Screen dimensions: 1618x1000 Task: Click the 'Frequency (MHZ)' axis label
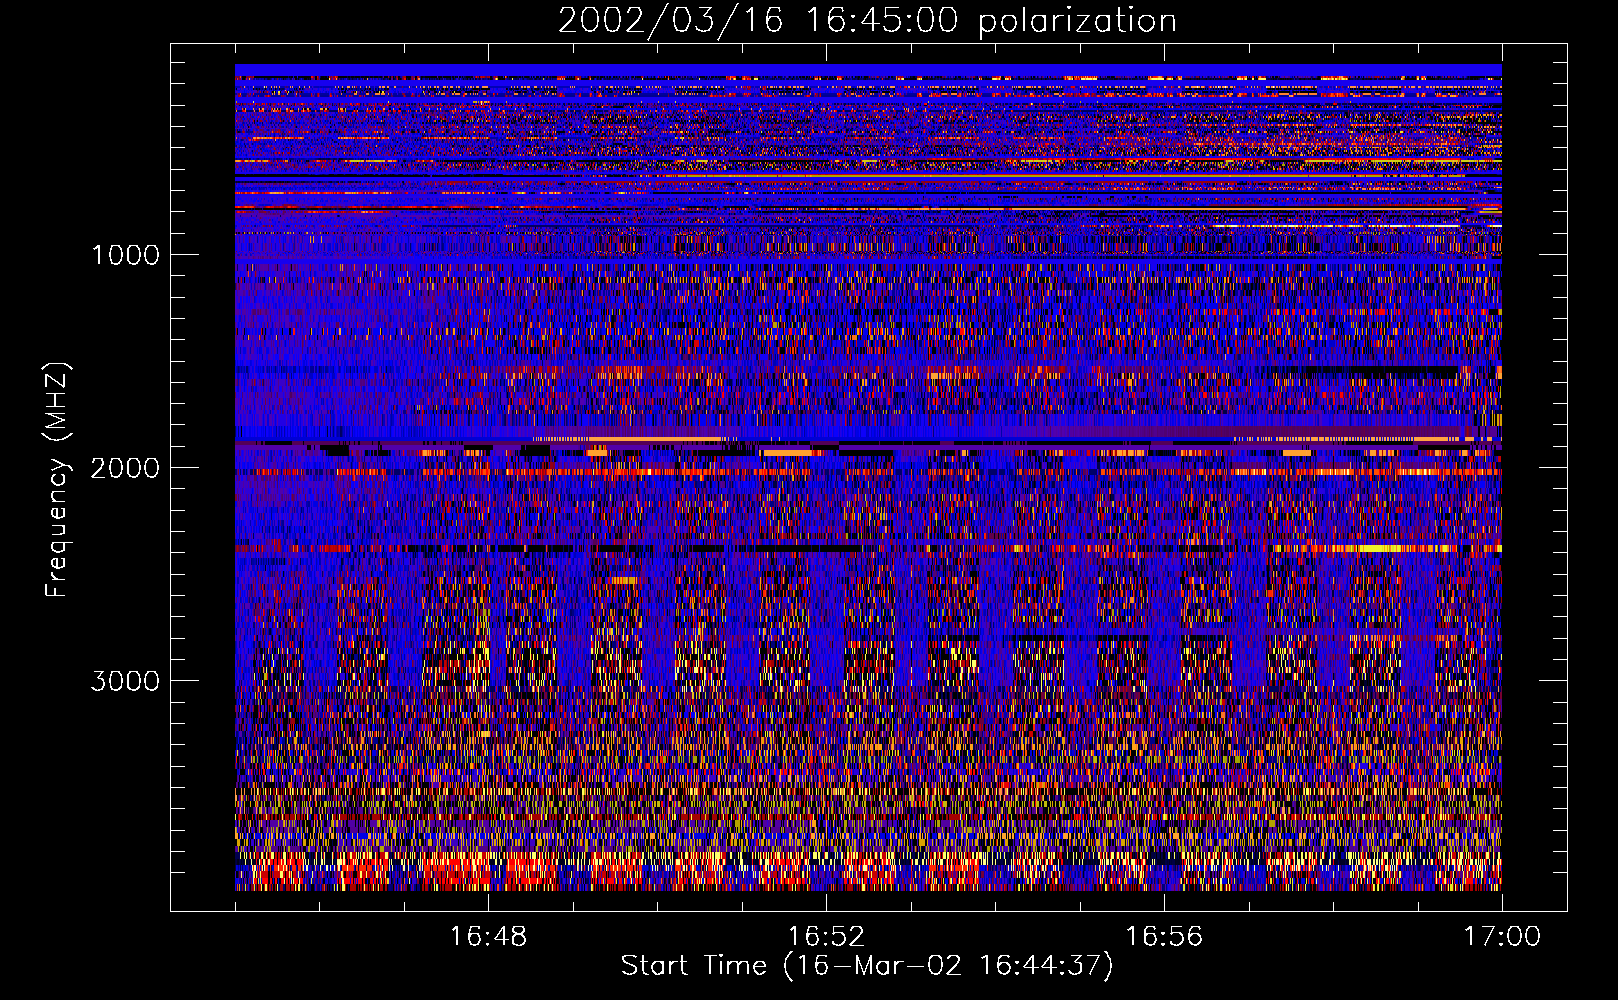pos(57,480)
